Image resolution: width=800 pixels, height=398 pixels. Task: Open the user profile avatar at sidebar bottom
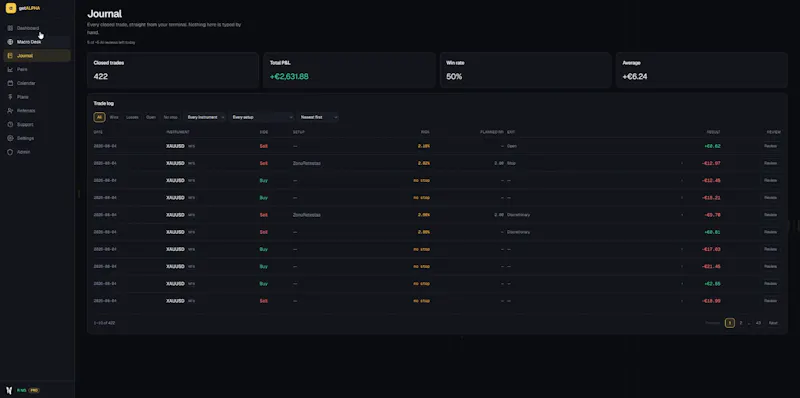click(10, 390)
